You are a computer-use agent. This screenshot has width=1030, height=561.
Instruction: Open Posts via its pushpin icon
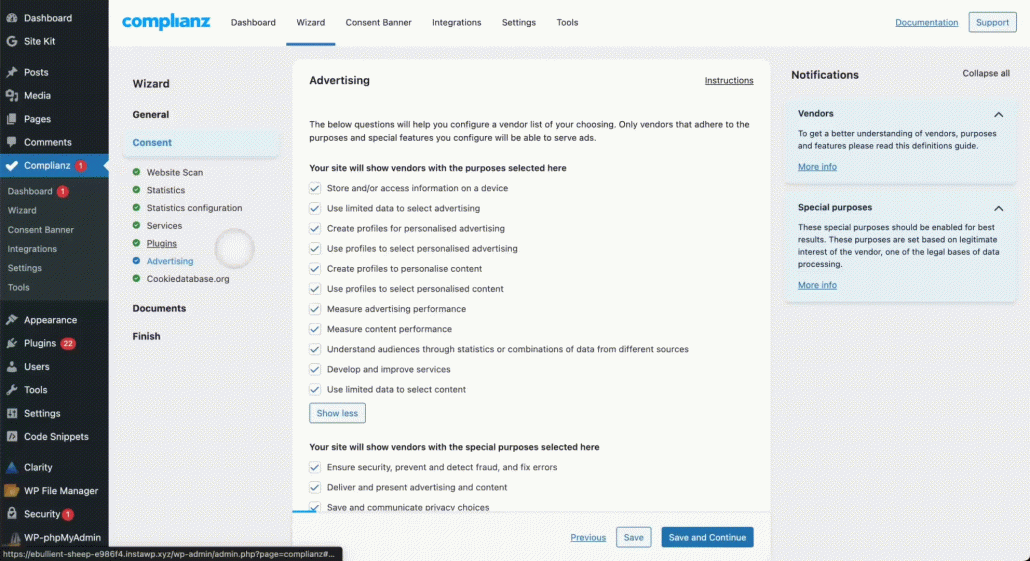pos(12,72)
